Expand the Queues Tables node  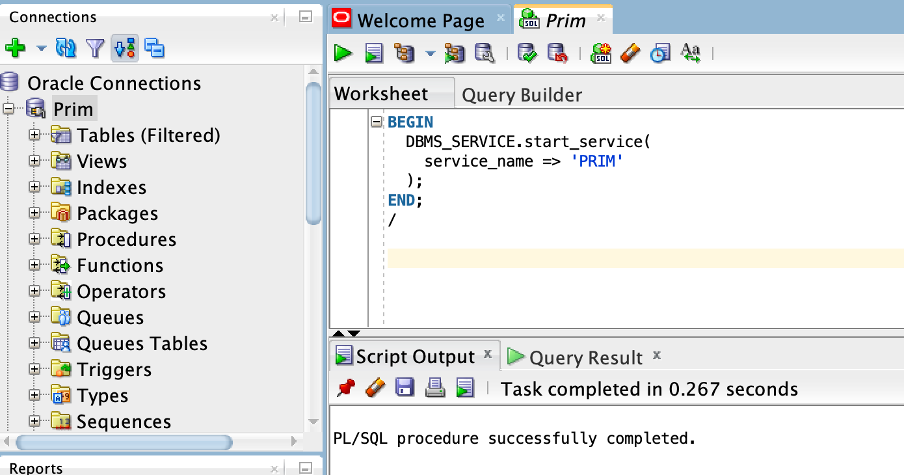pyautogui.click(x=35, y=343)
